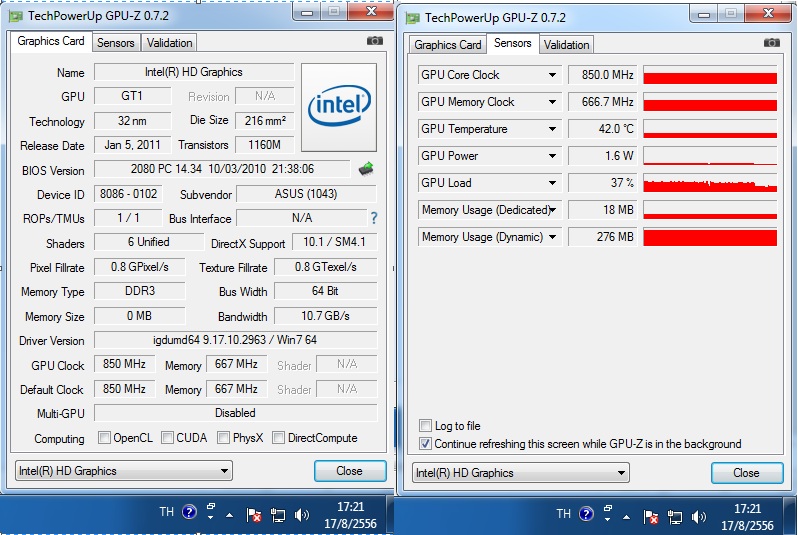Click the 42.0 °C temperature value
Viewport: 798px width, 535px height.
602,129
